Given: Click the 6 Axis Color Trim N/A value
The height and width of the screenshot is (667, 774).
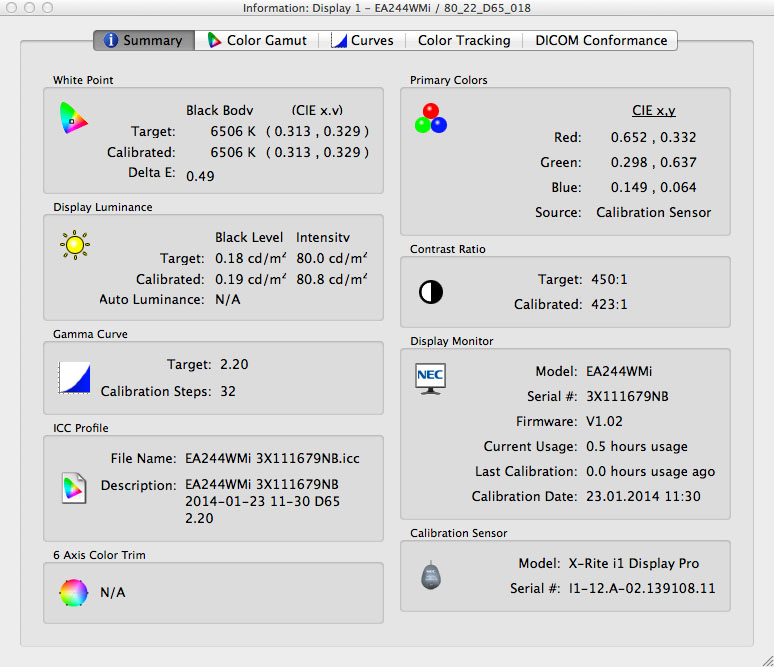Looking at the screenshot, I should pyautogui.click(x=113, y=592).
